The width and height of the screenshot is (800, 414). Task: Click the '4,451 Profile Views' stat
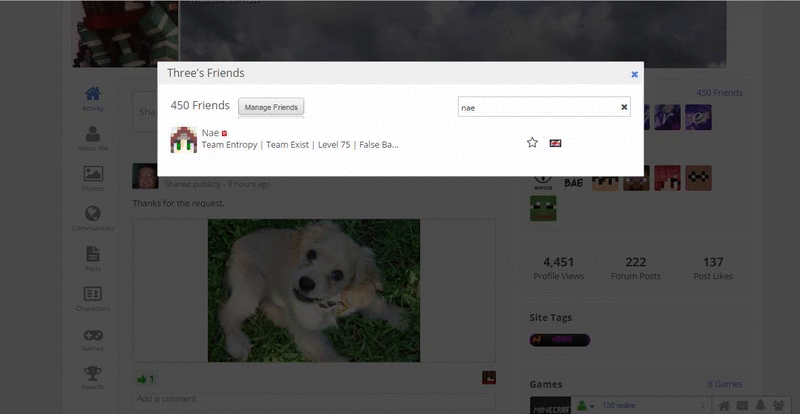(x=559, y=269)
